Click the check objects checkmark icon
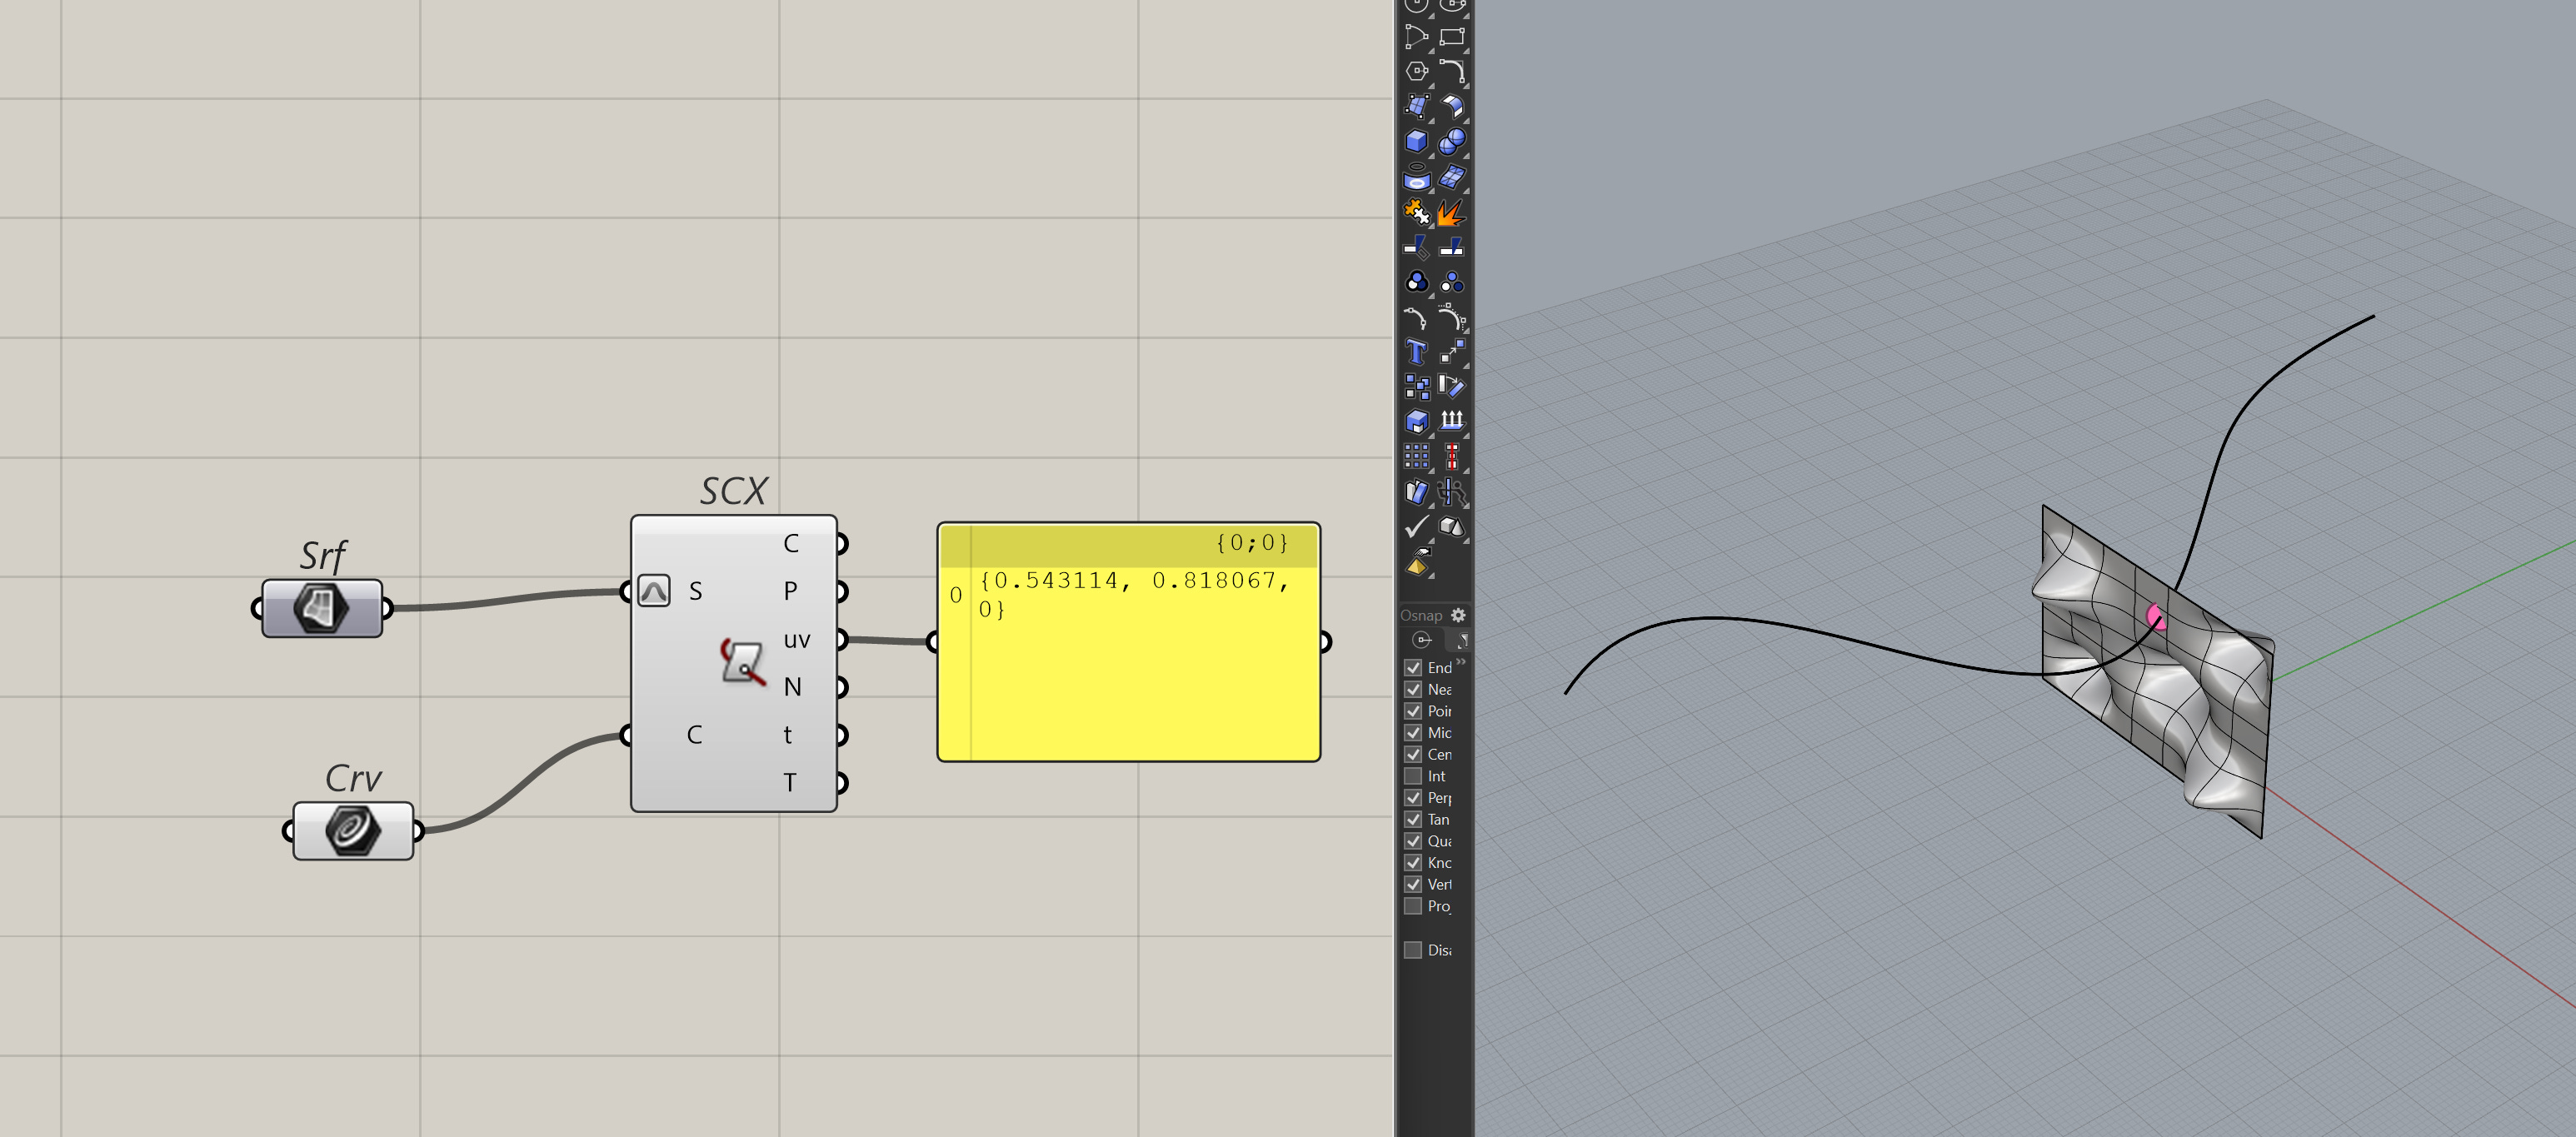 tap(1416, 526)
